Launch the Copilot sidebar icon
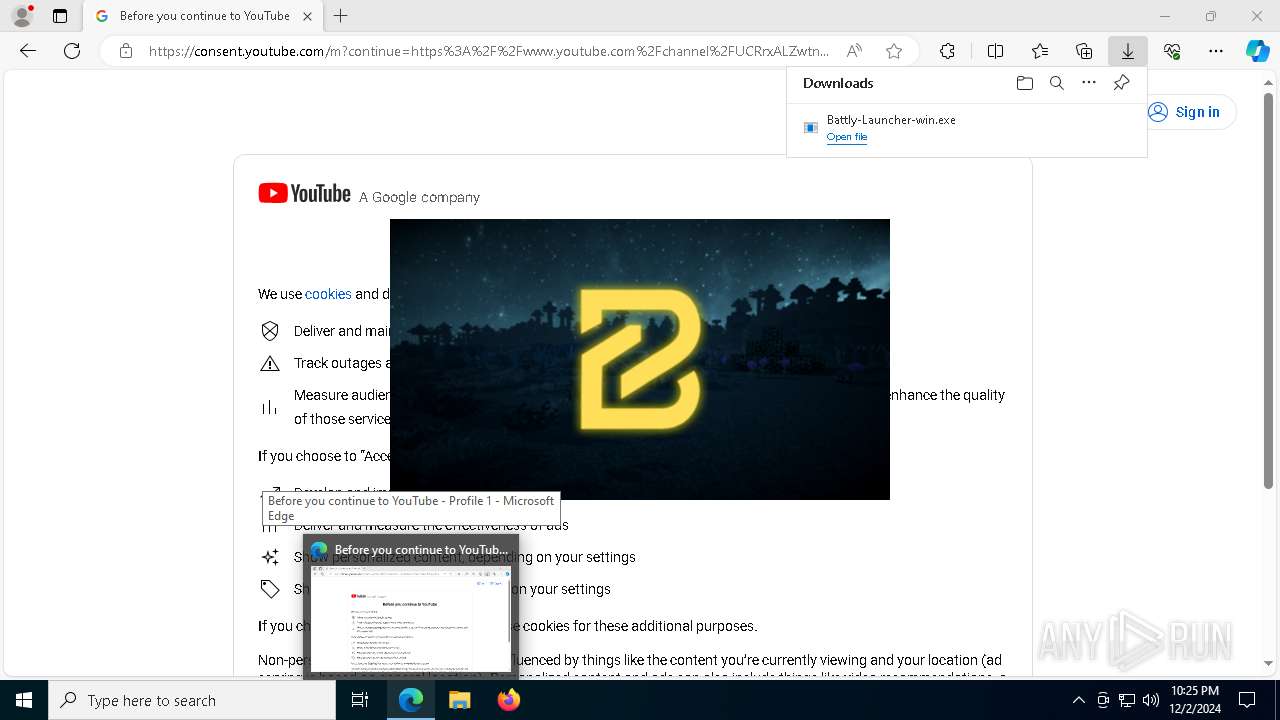Viewport: 1280px width, 720px height. pyautogui.click(x=1257, y=51)
